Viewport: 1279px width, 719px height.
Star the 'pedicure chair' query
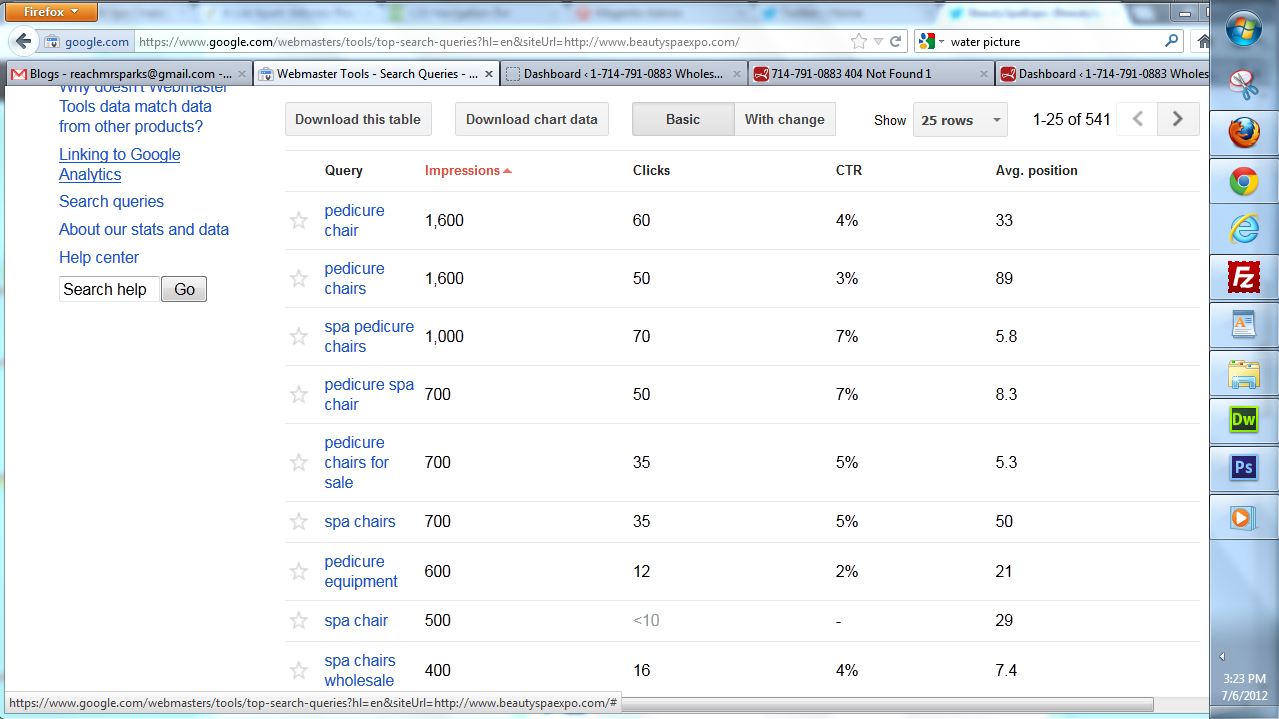(x=298, y=220)
